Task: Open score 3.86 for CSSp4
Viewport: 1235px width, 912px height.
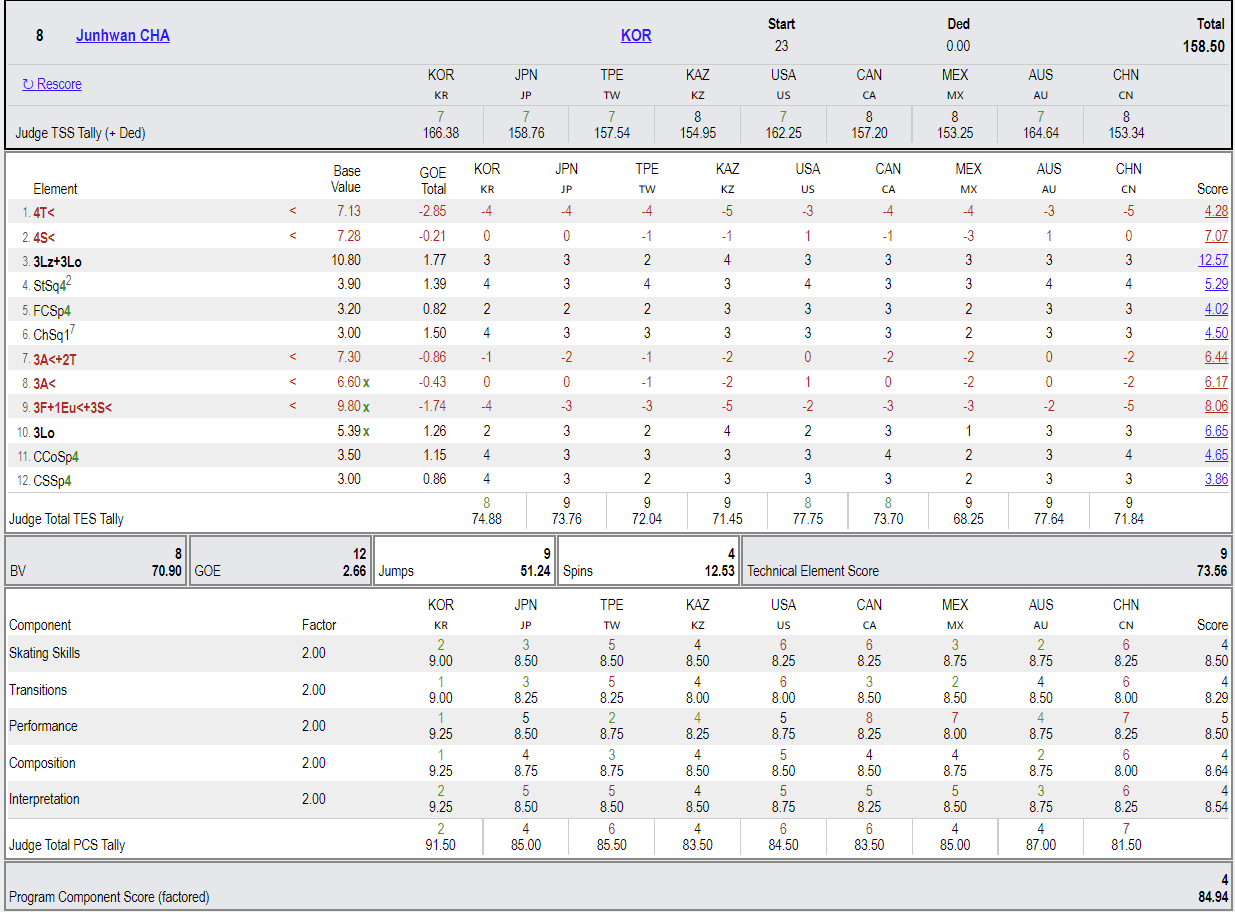Action: tap(1216, 479)
